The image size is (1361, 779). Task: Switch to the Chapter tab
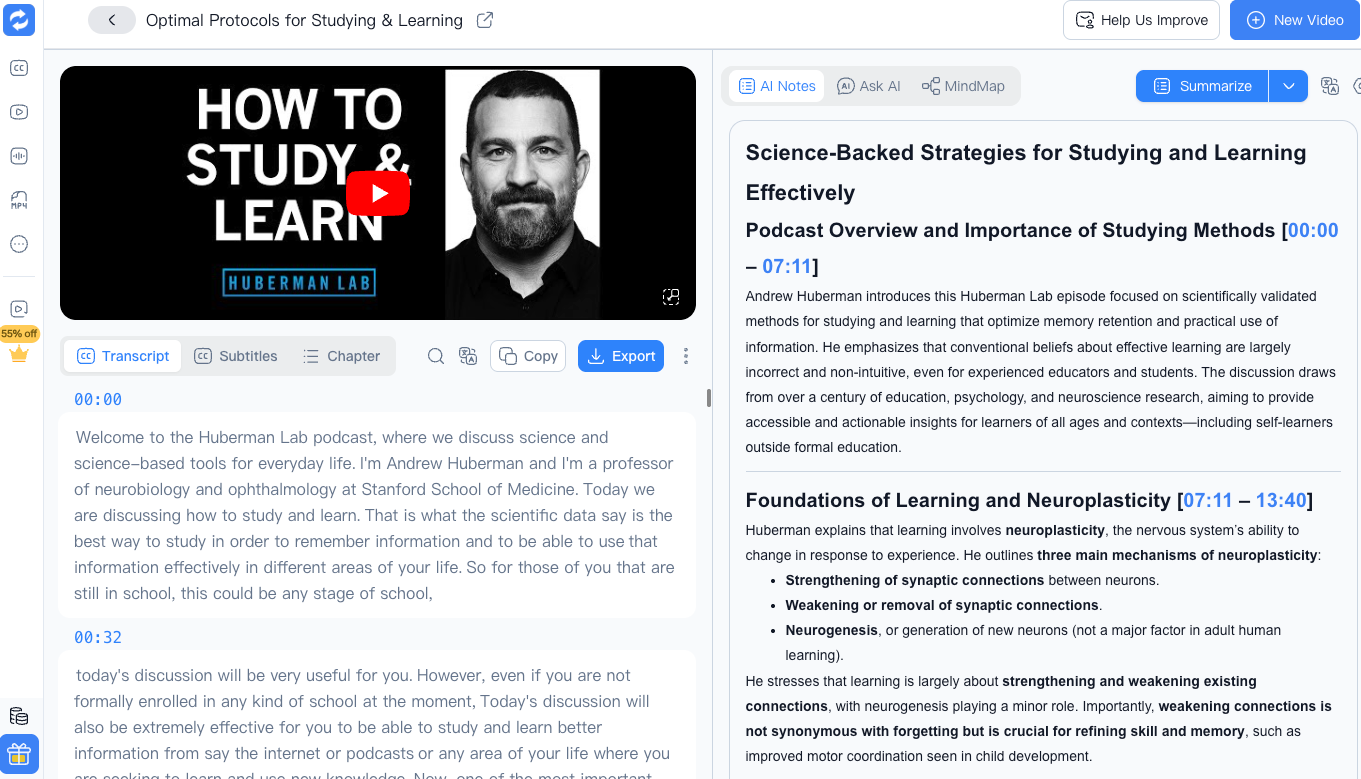click(342, 356)
